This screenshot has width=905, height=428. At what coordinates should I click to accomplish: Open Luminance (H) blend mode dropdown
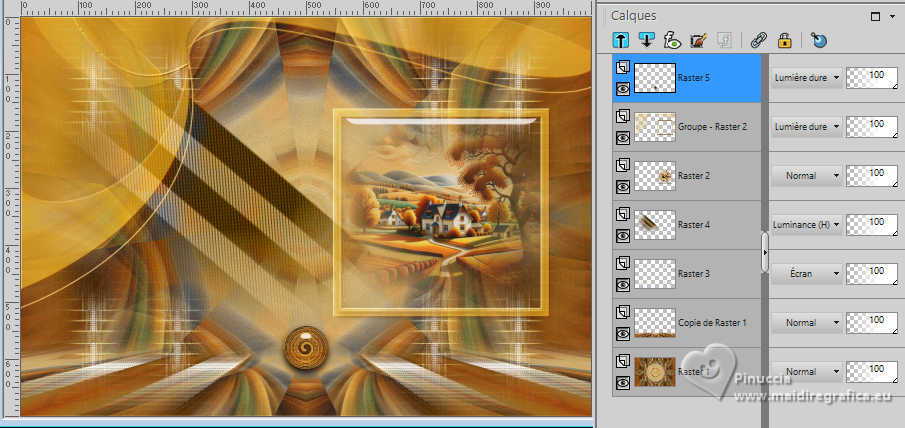(806, 225)
